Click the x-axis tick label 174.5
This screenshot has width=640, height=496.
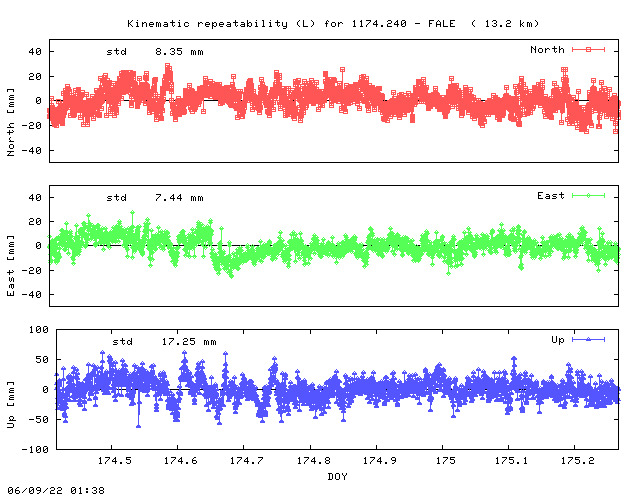pos(115,460)
